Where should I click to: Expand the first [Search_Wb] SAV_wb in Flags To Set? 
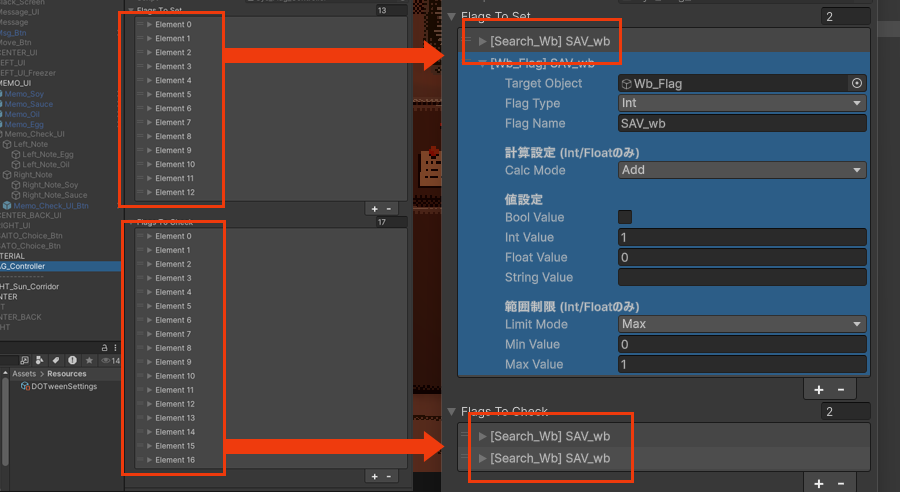pyautogui.click(x=483, y=41)
